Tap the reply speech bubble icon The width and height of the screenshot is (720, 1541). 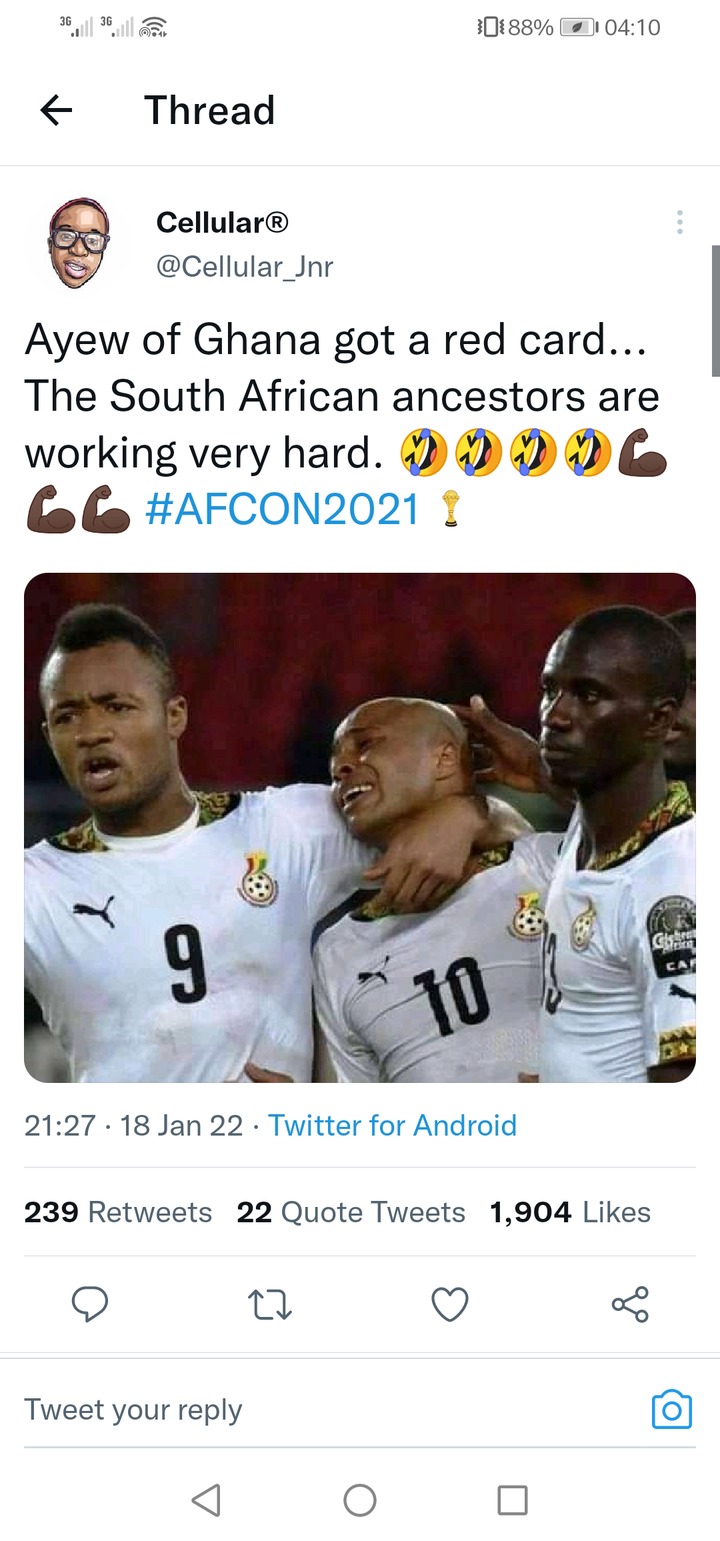point(90,1304)
